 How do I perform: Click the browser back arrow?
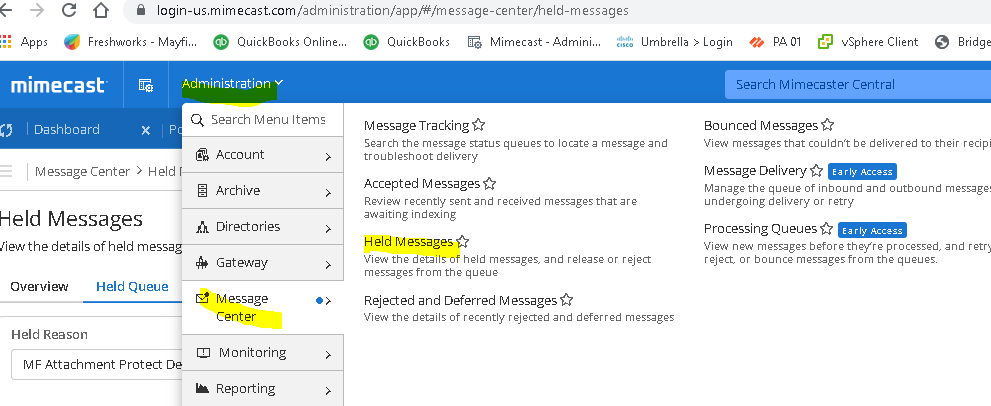[x=6, y=11]
